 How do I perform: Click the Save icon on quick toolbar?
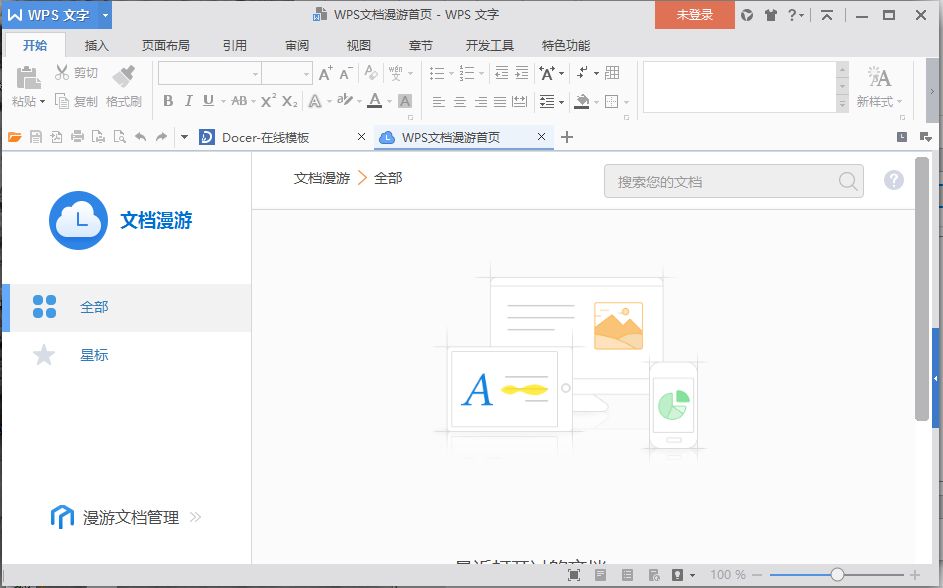[x=36, y=137]
